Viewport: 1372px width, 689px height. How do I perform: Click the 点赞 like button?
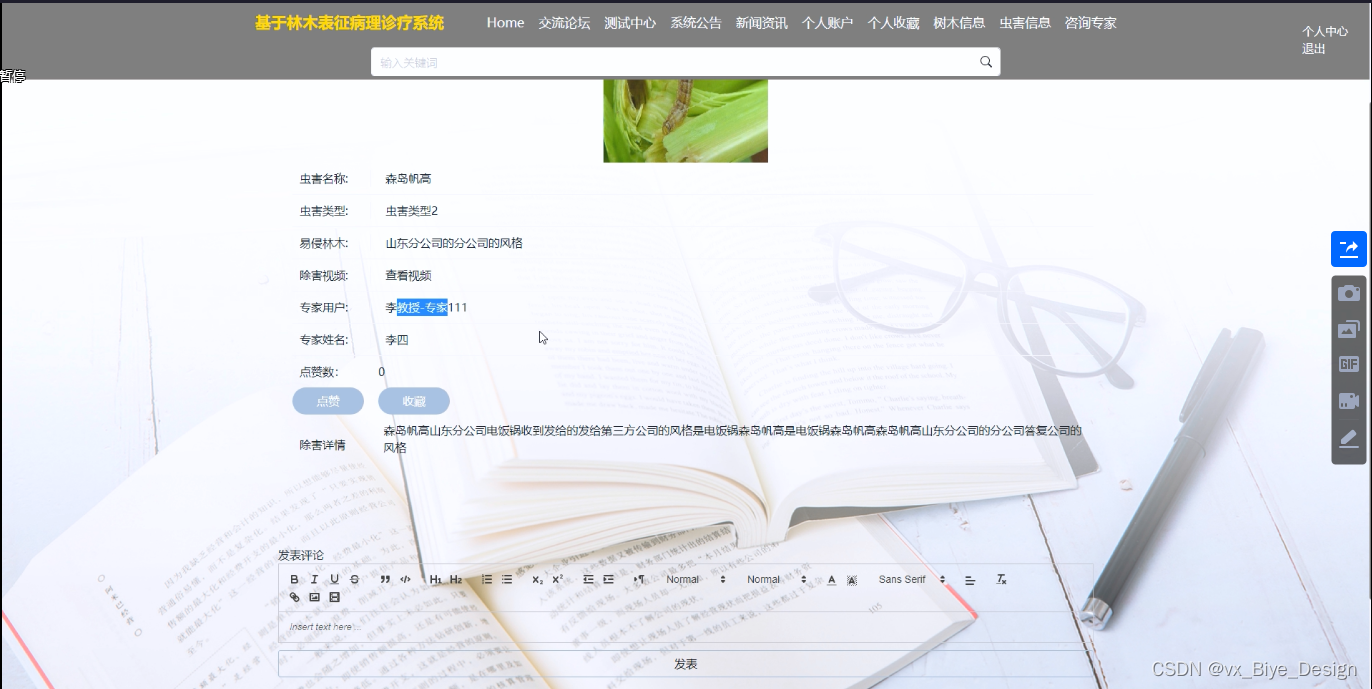pos(328,401)
